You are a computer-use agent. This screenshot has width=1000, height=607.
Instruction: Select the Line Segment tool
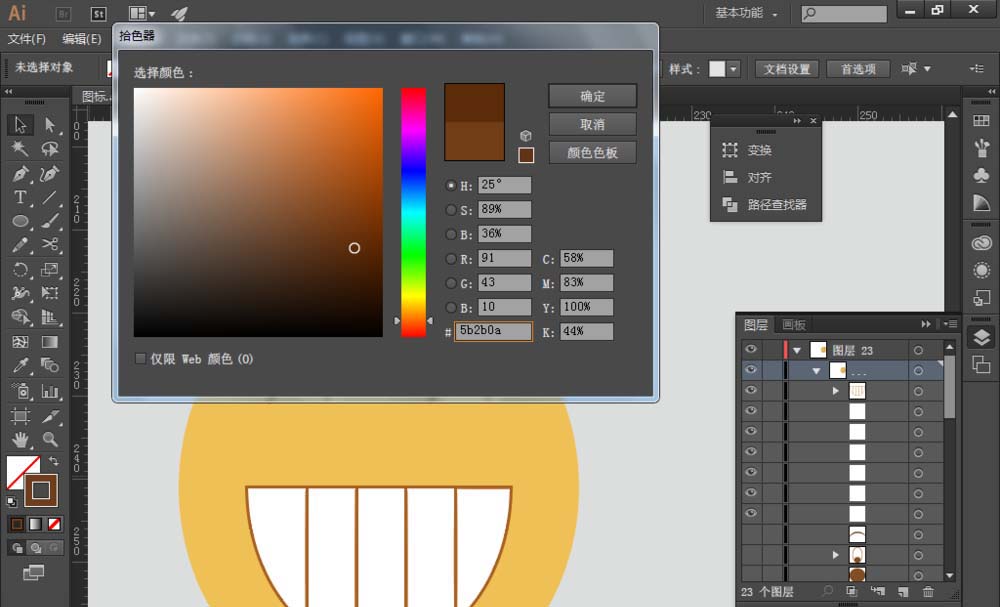(50, 198)
